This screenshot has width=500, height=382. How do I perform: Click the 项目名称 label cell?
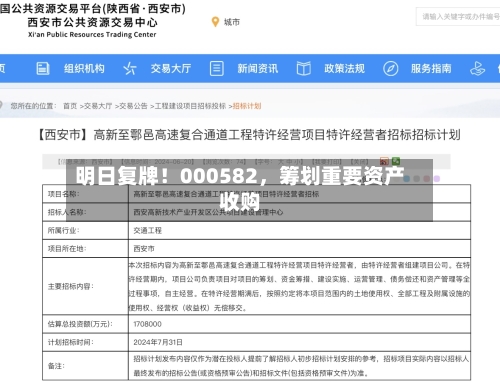[86, 194]
